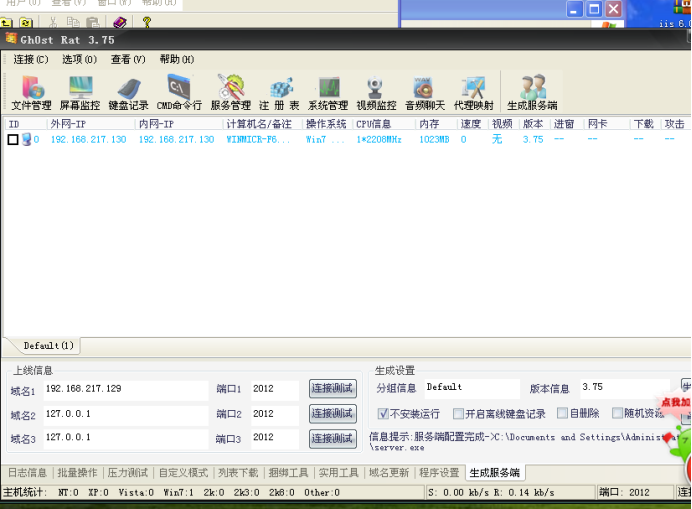Toggle the 不安装运行 checkbox
Image resolution: width=692 pixels, height=509 pixels.
coord(383,414)
